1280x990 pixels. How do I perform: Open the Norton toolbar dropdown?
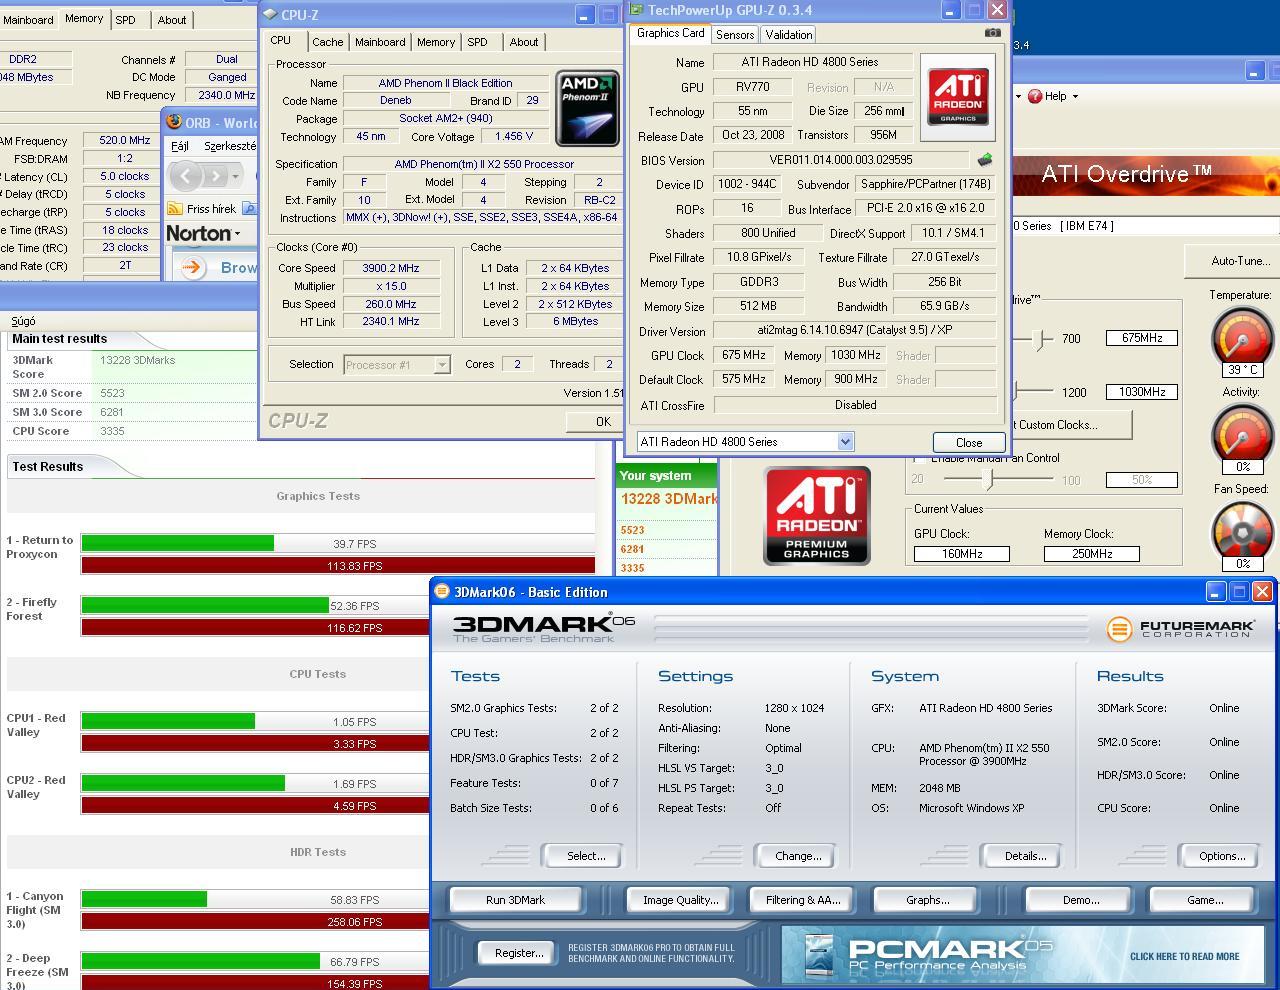click(237, 234)
